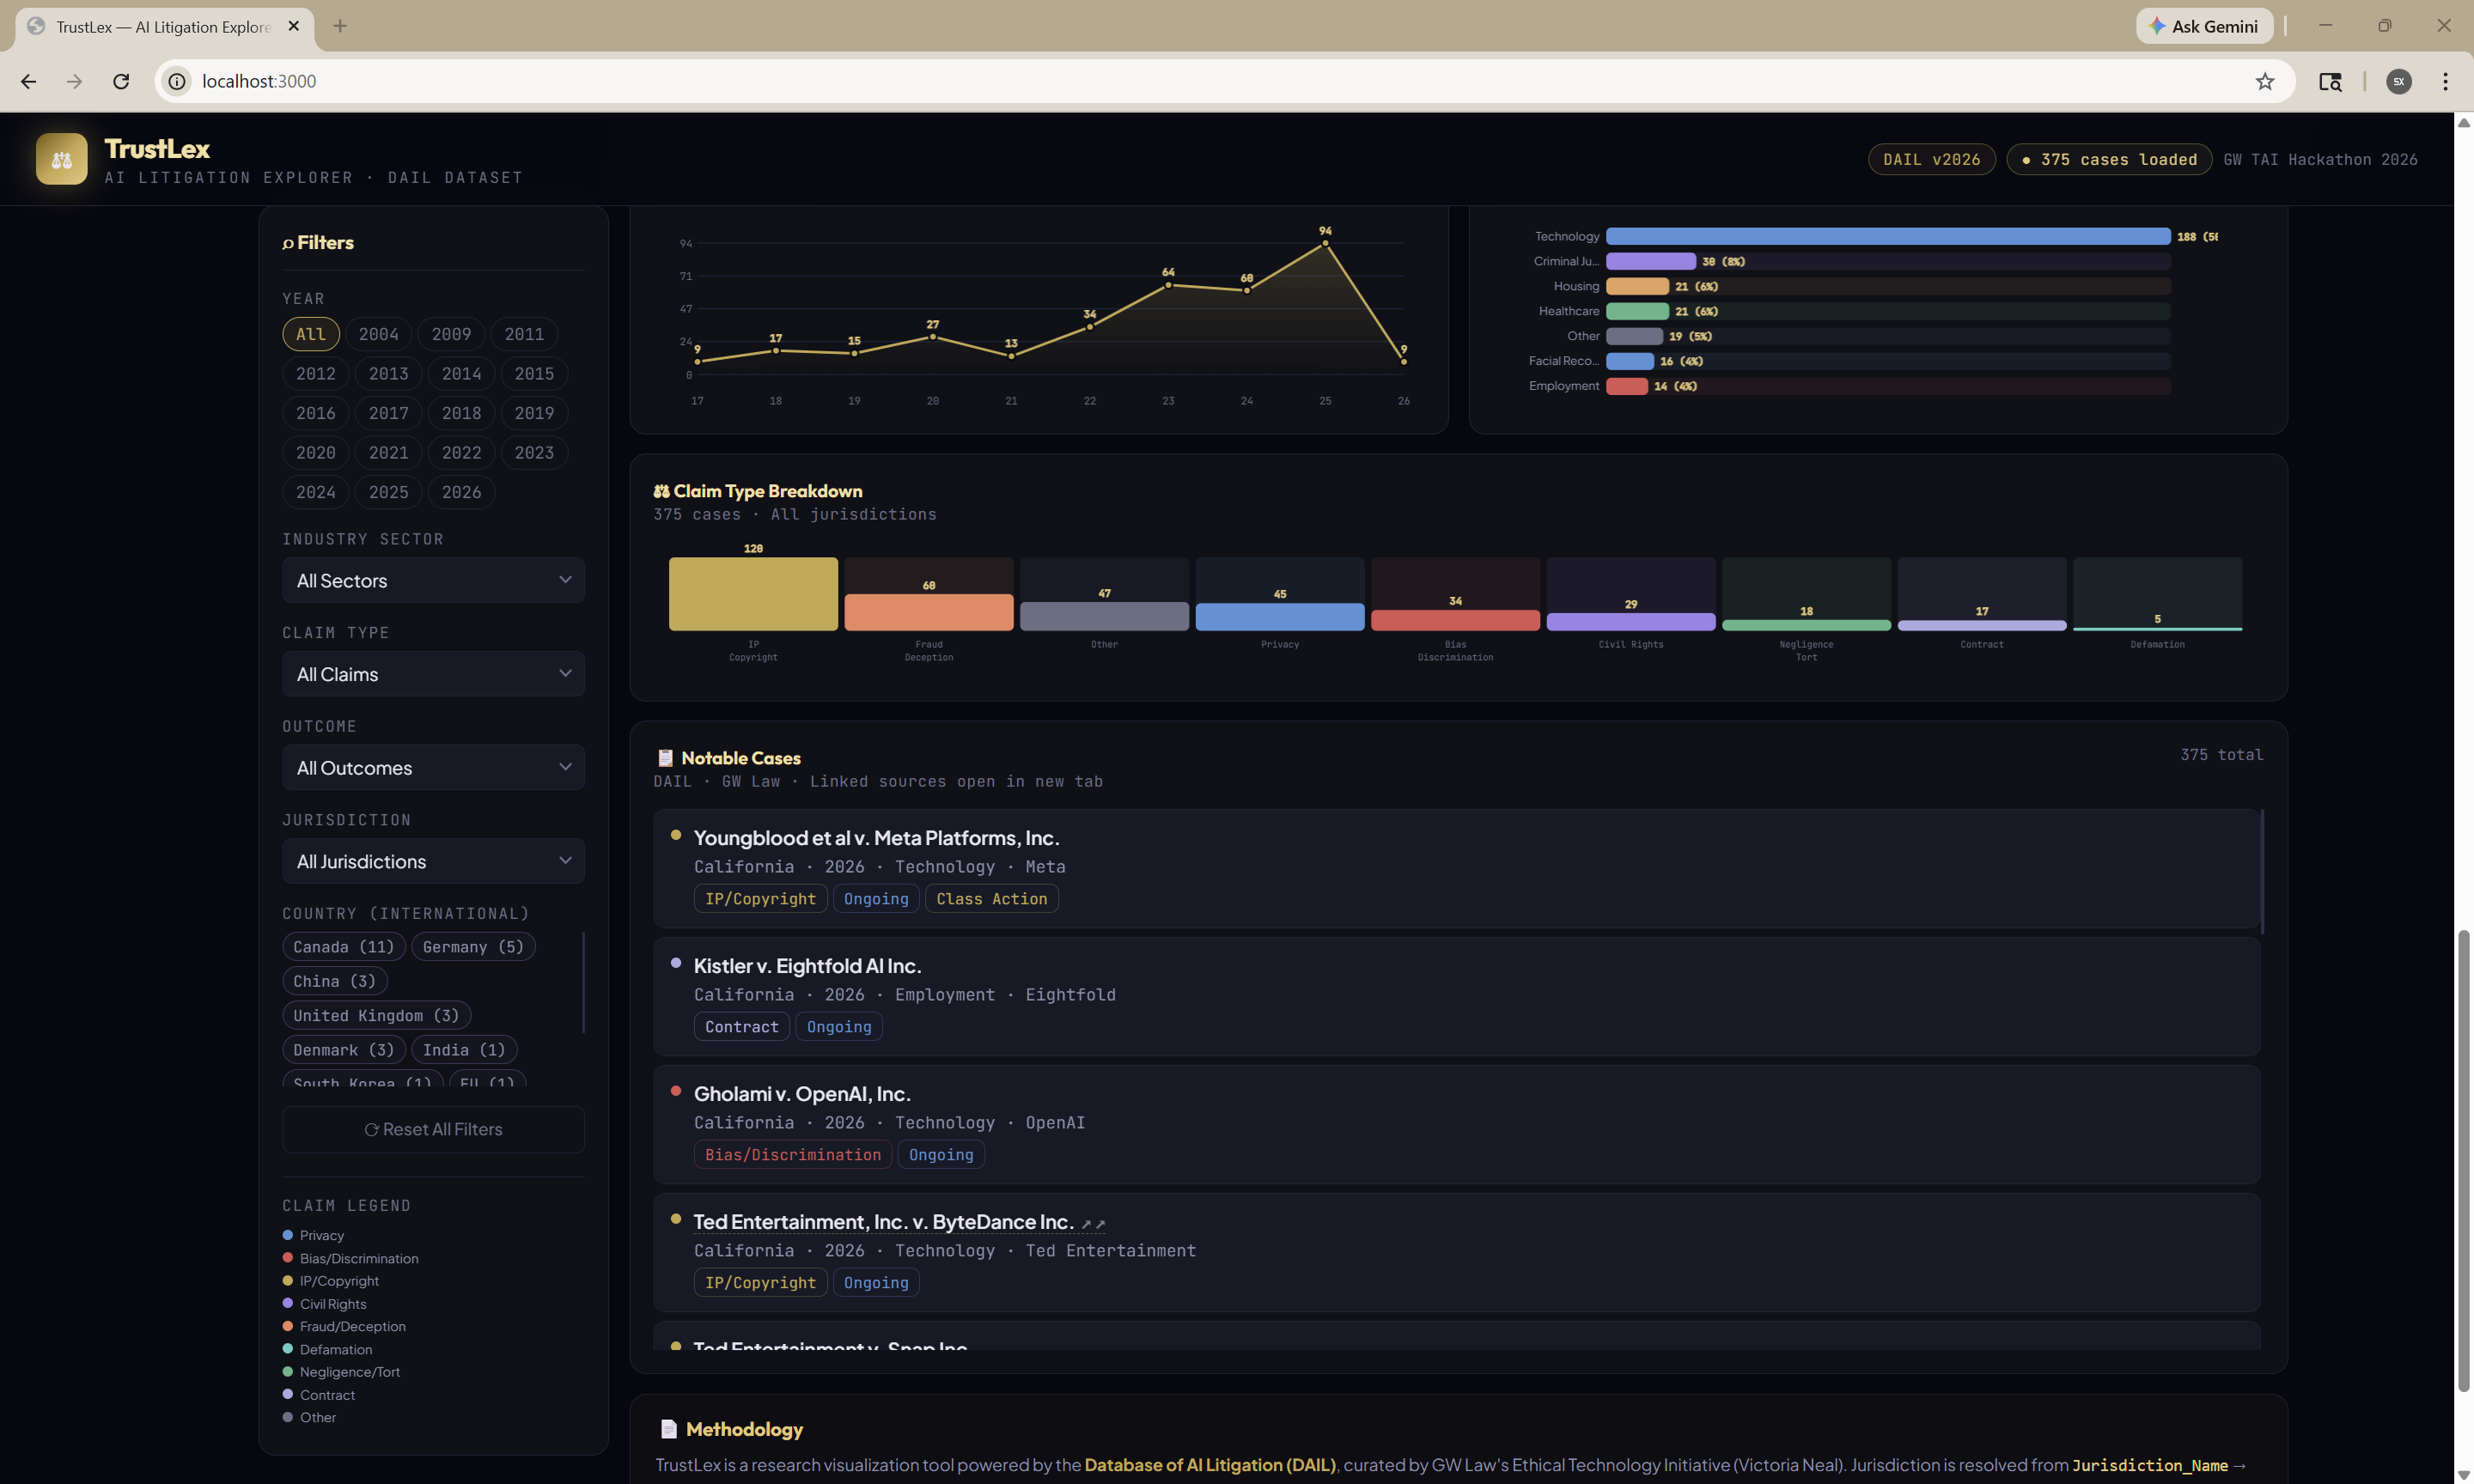Viewport: 2474px width, 1484px height.
Task: Select the 2024 year filter chip
Action: (315, 492)
